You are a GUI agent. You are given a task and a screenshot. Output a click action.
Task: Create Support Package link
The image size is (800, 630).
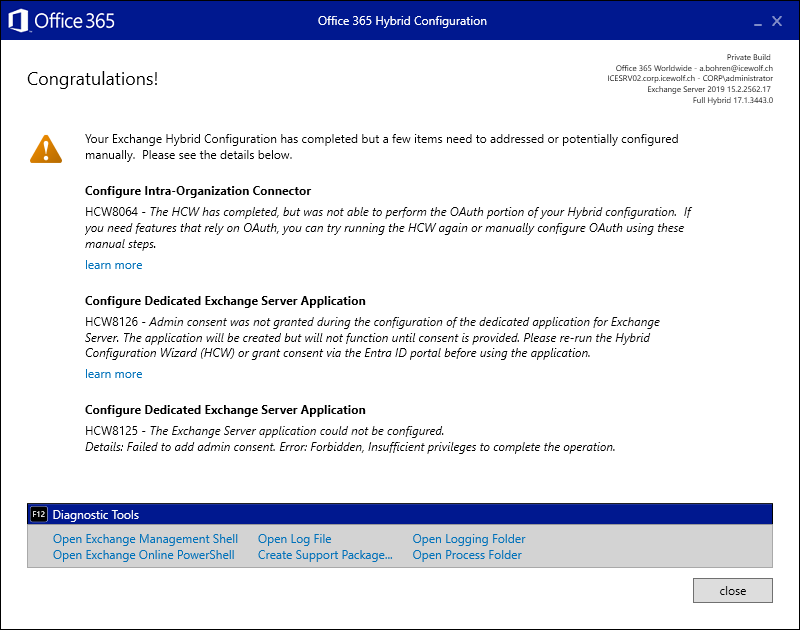click(325, 555)
